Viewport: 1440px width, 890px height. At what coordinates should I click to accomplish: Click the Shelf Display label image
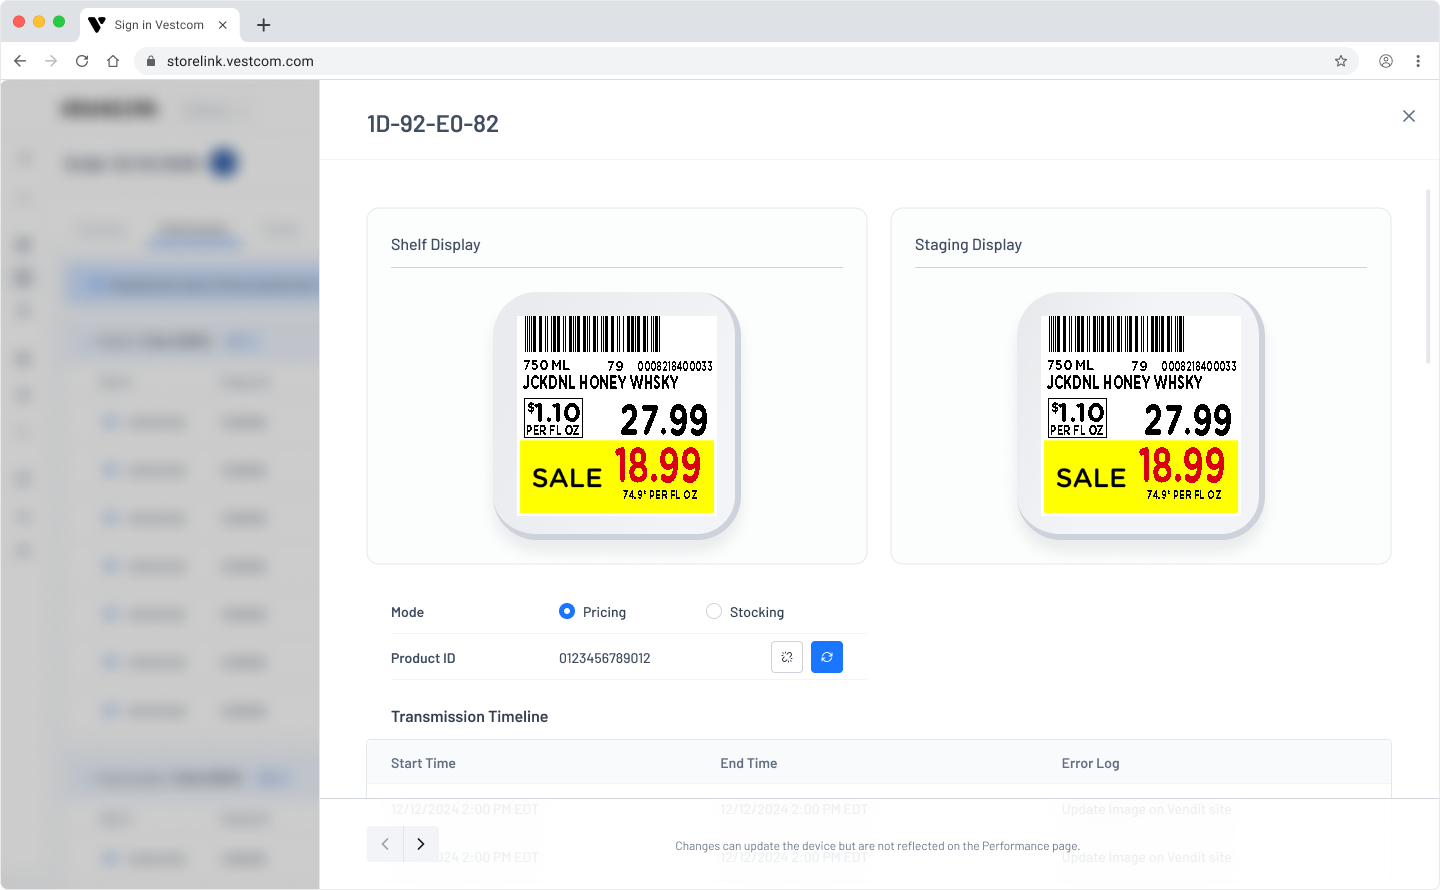(x=617, y=416)
